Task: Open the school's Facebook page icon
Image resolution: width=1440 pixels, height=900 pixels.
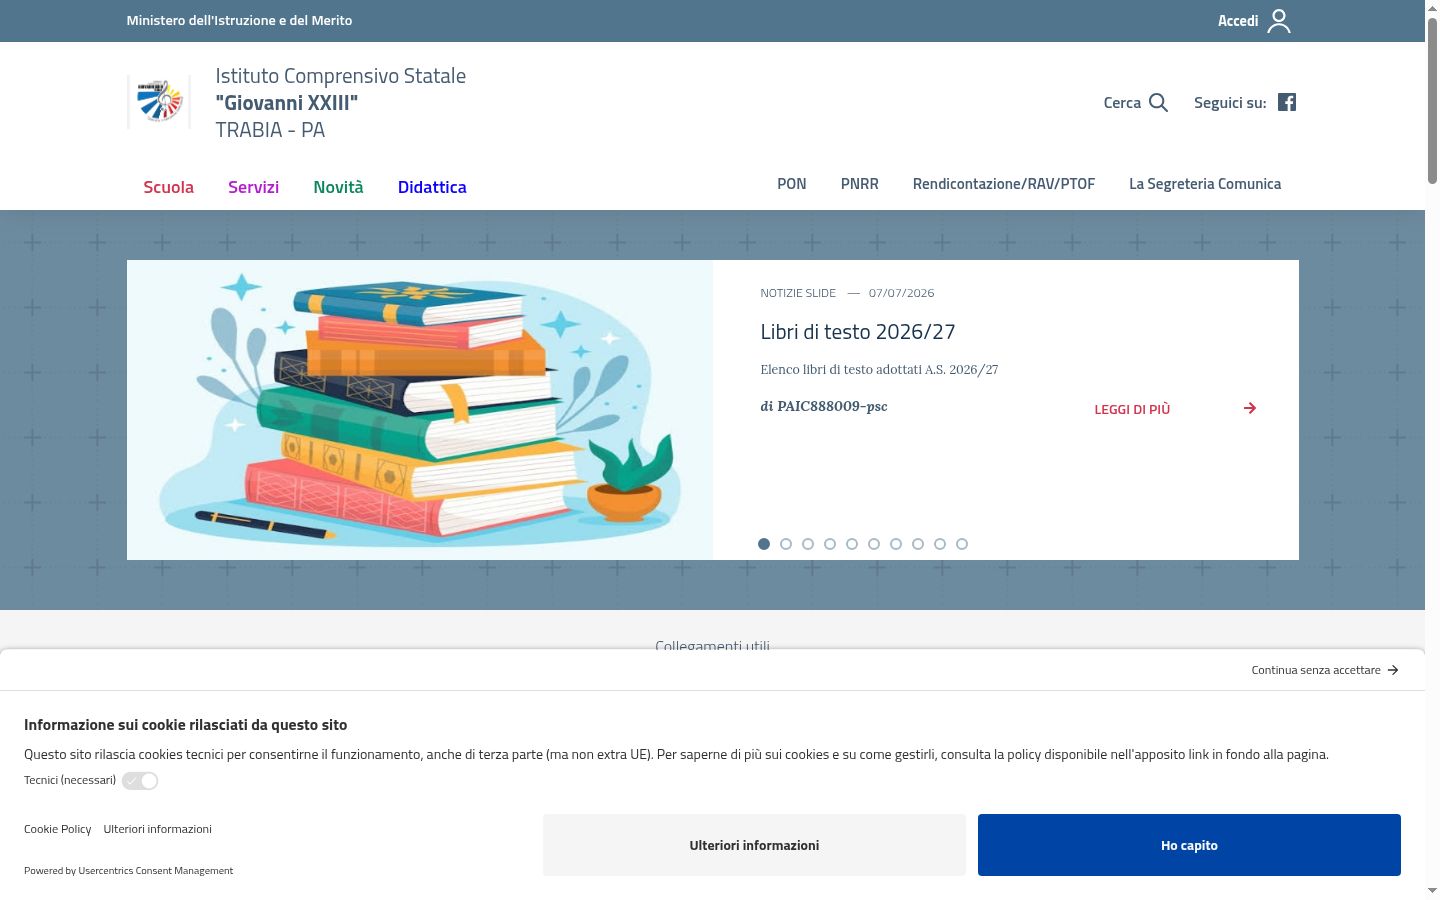Action: point(1287,102)
